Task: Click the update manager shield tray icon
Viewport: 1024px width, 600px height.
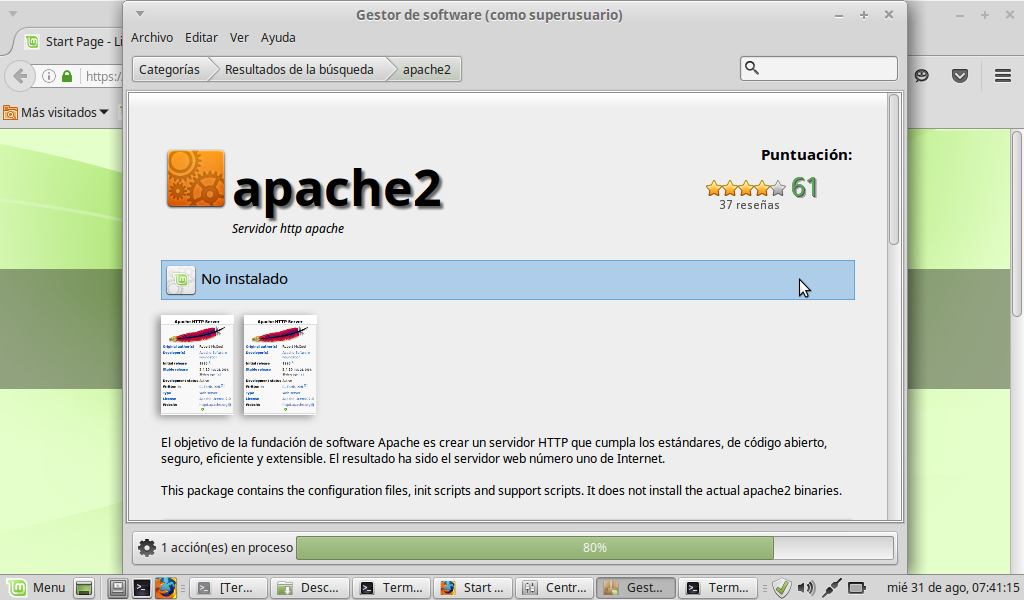Action: pos(782,588)
